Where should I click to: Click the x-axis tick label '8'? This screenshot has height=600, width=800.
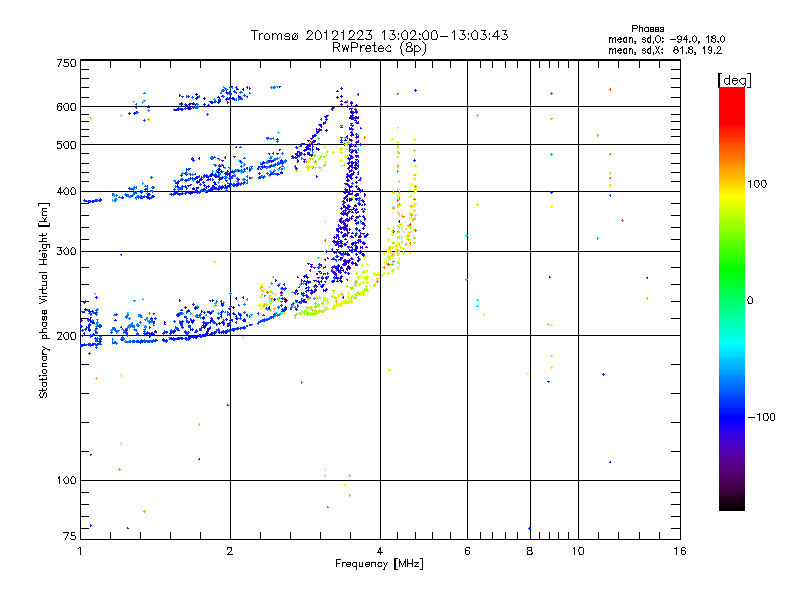click(x=530, y=551)
